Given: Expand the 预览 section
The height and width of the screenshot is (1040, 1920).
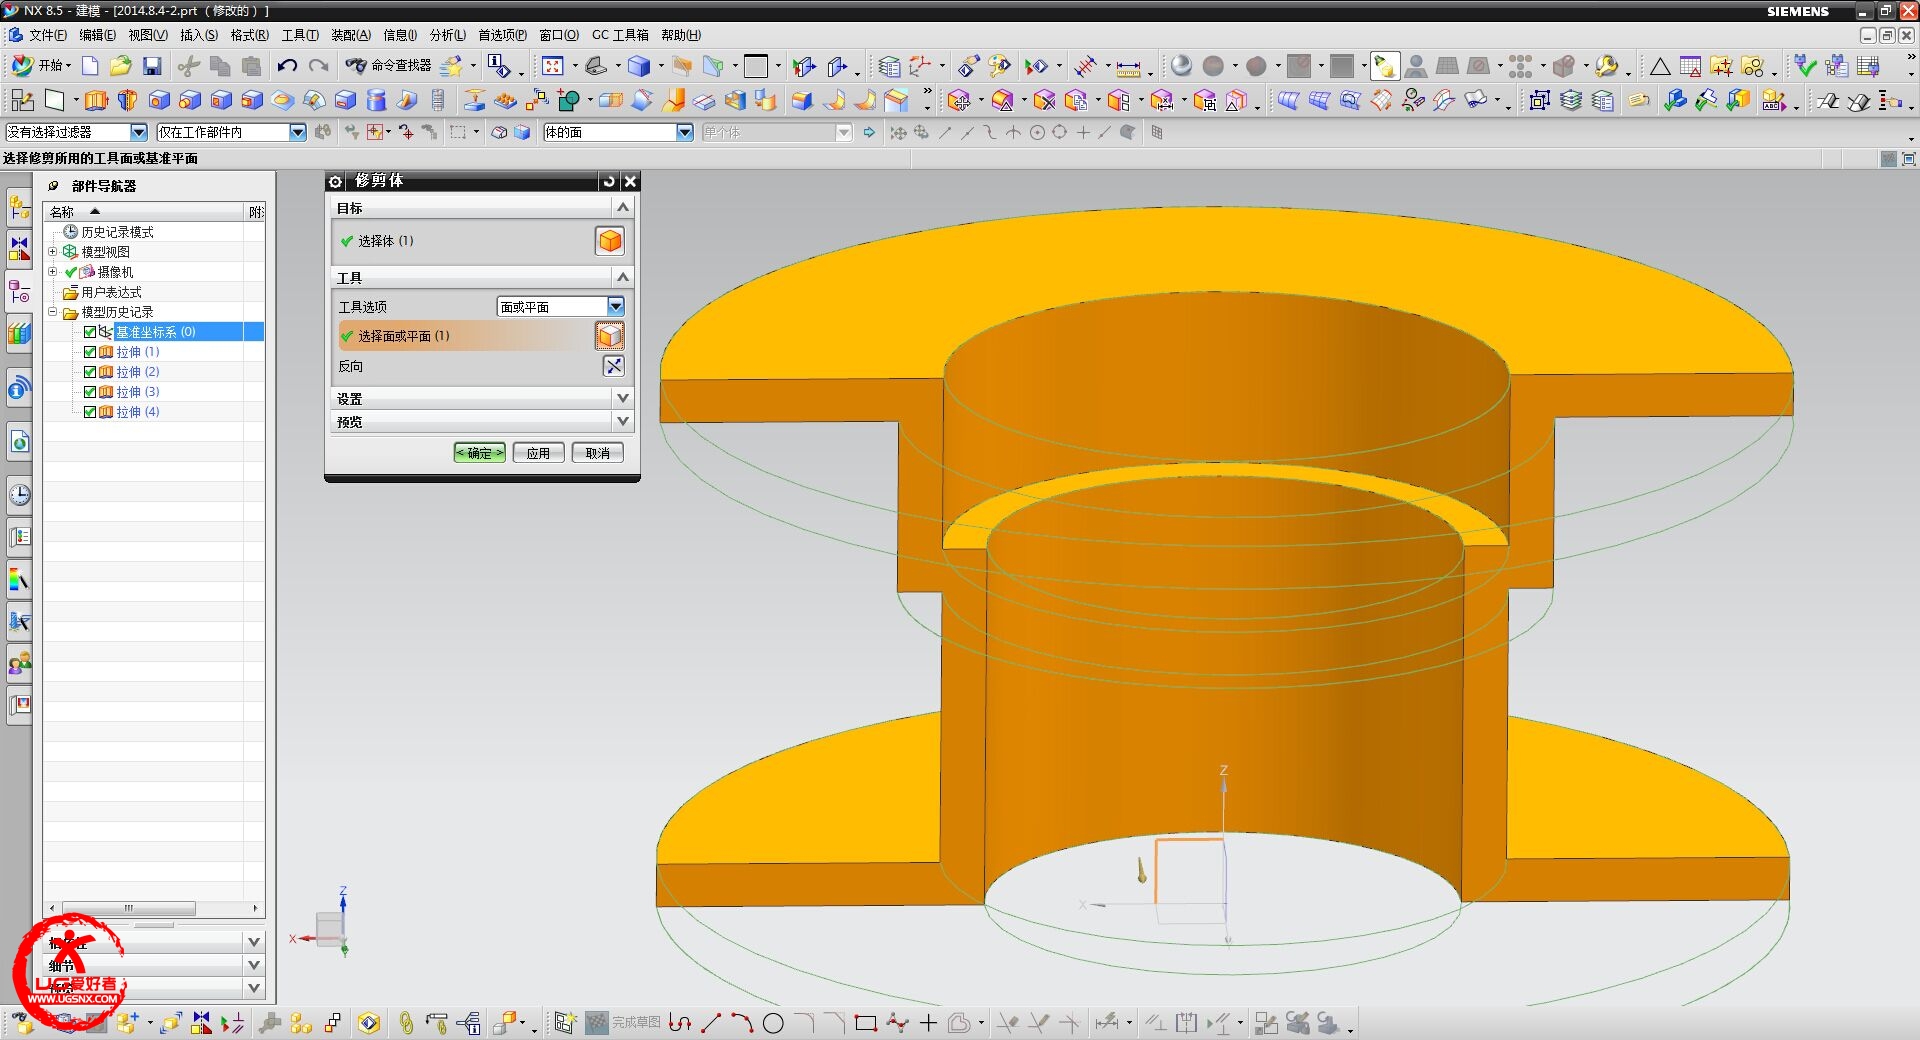Looking at the screenshot, I should tap(622, 422).
